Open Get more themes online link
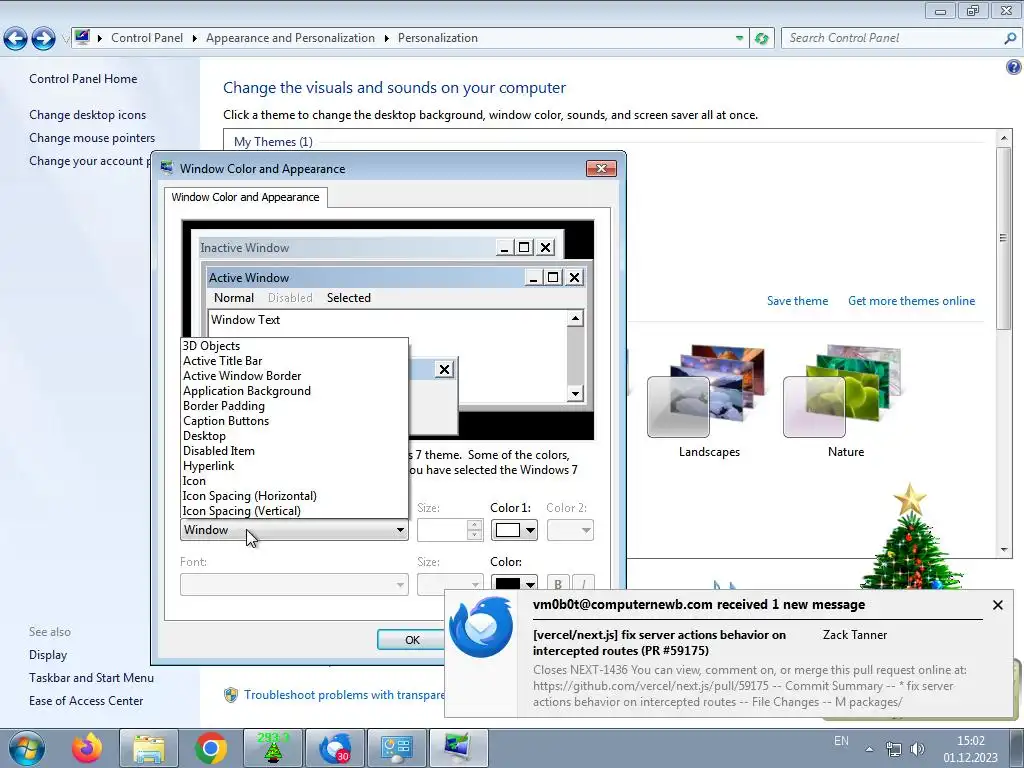Viewport: 1024px width, 768px height. (911, 301)
